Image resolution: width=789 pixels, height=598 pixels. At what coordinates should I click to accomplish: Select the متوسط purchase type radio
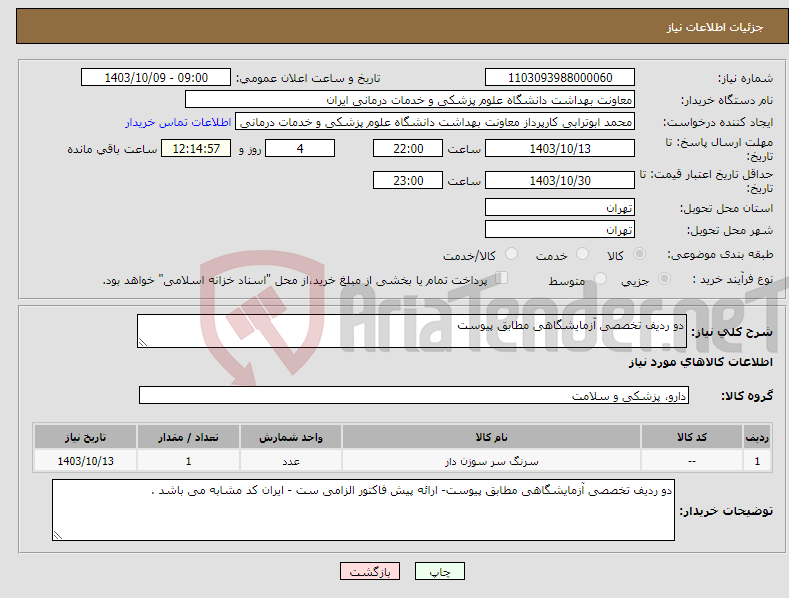[x=600, y=279]
